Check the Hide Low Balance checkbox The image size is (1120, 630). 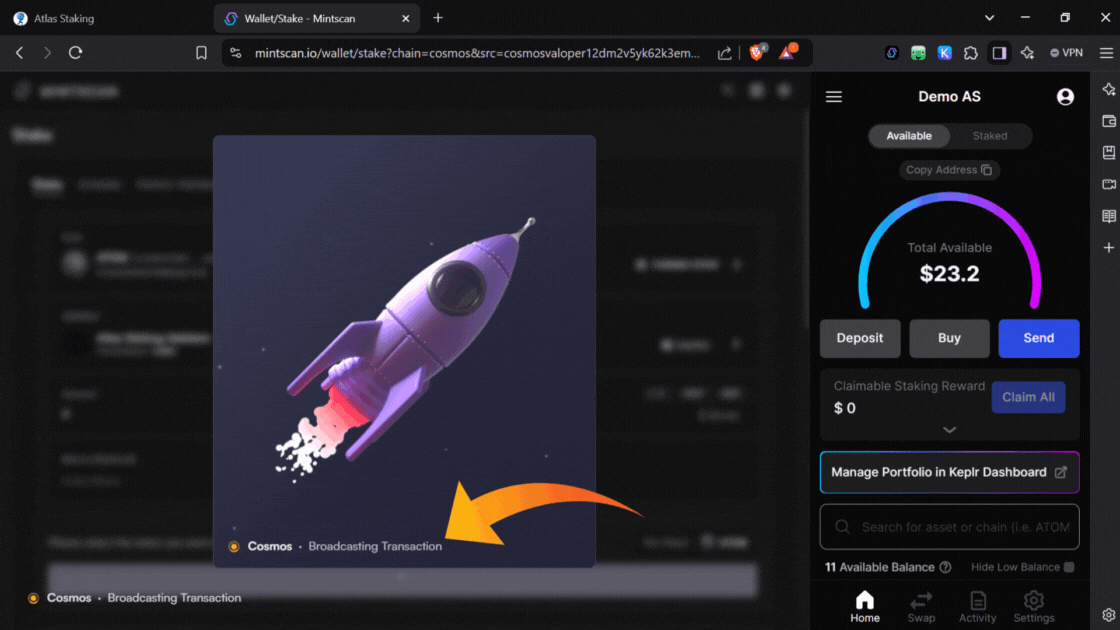click(1069, 567)
